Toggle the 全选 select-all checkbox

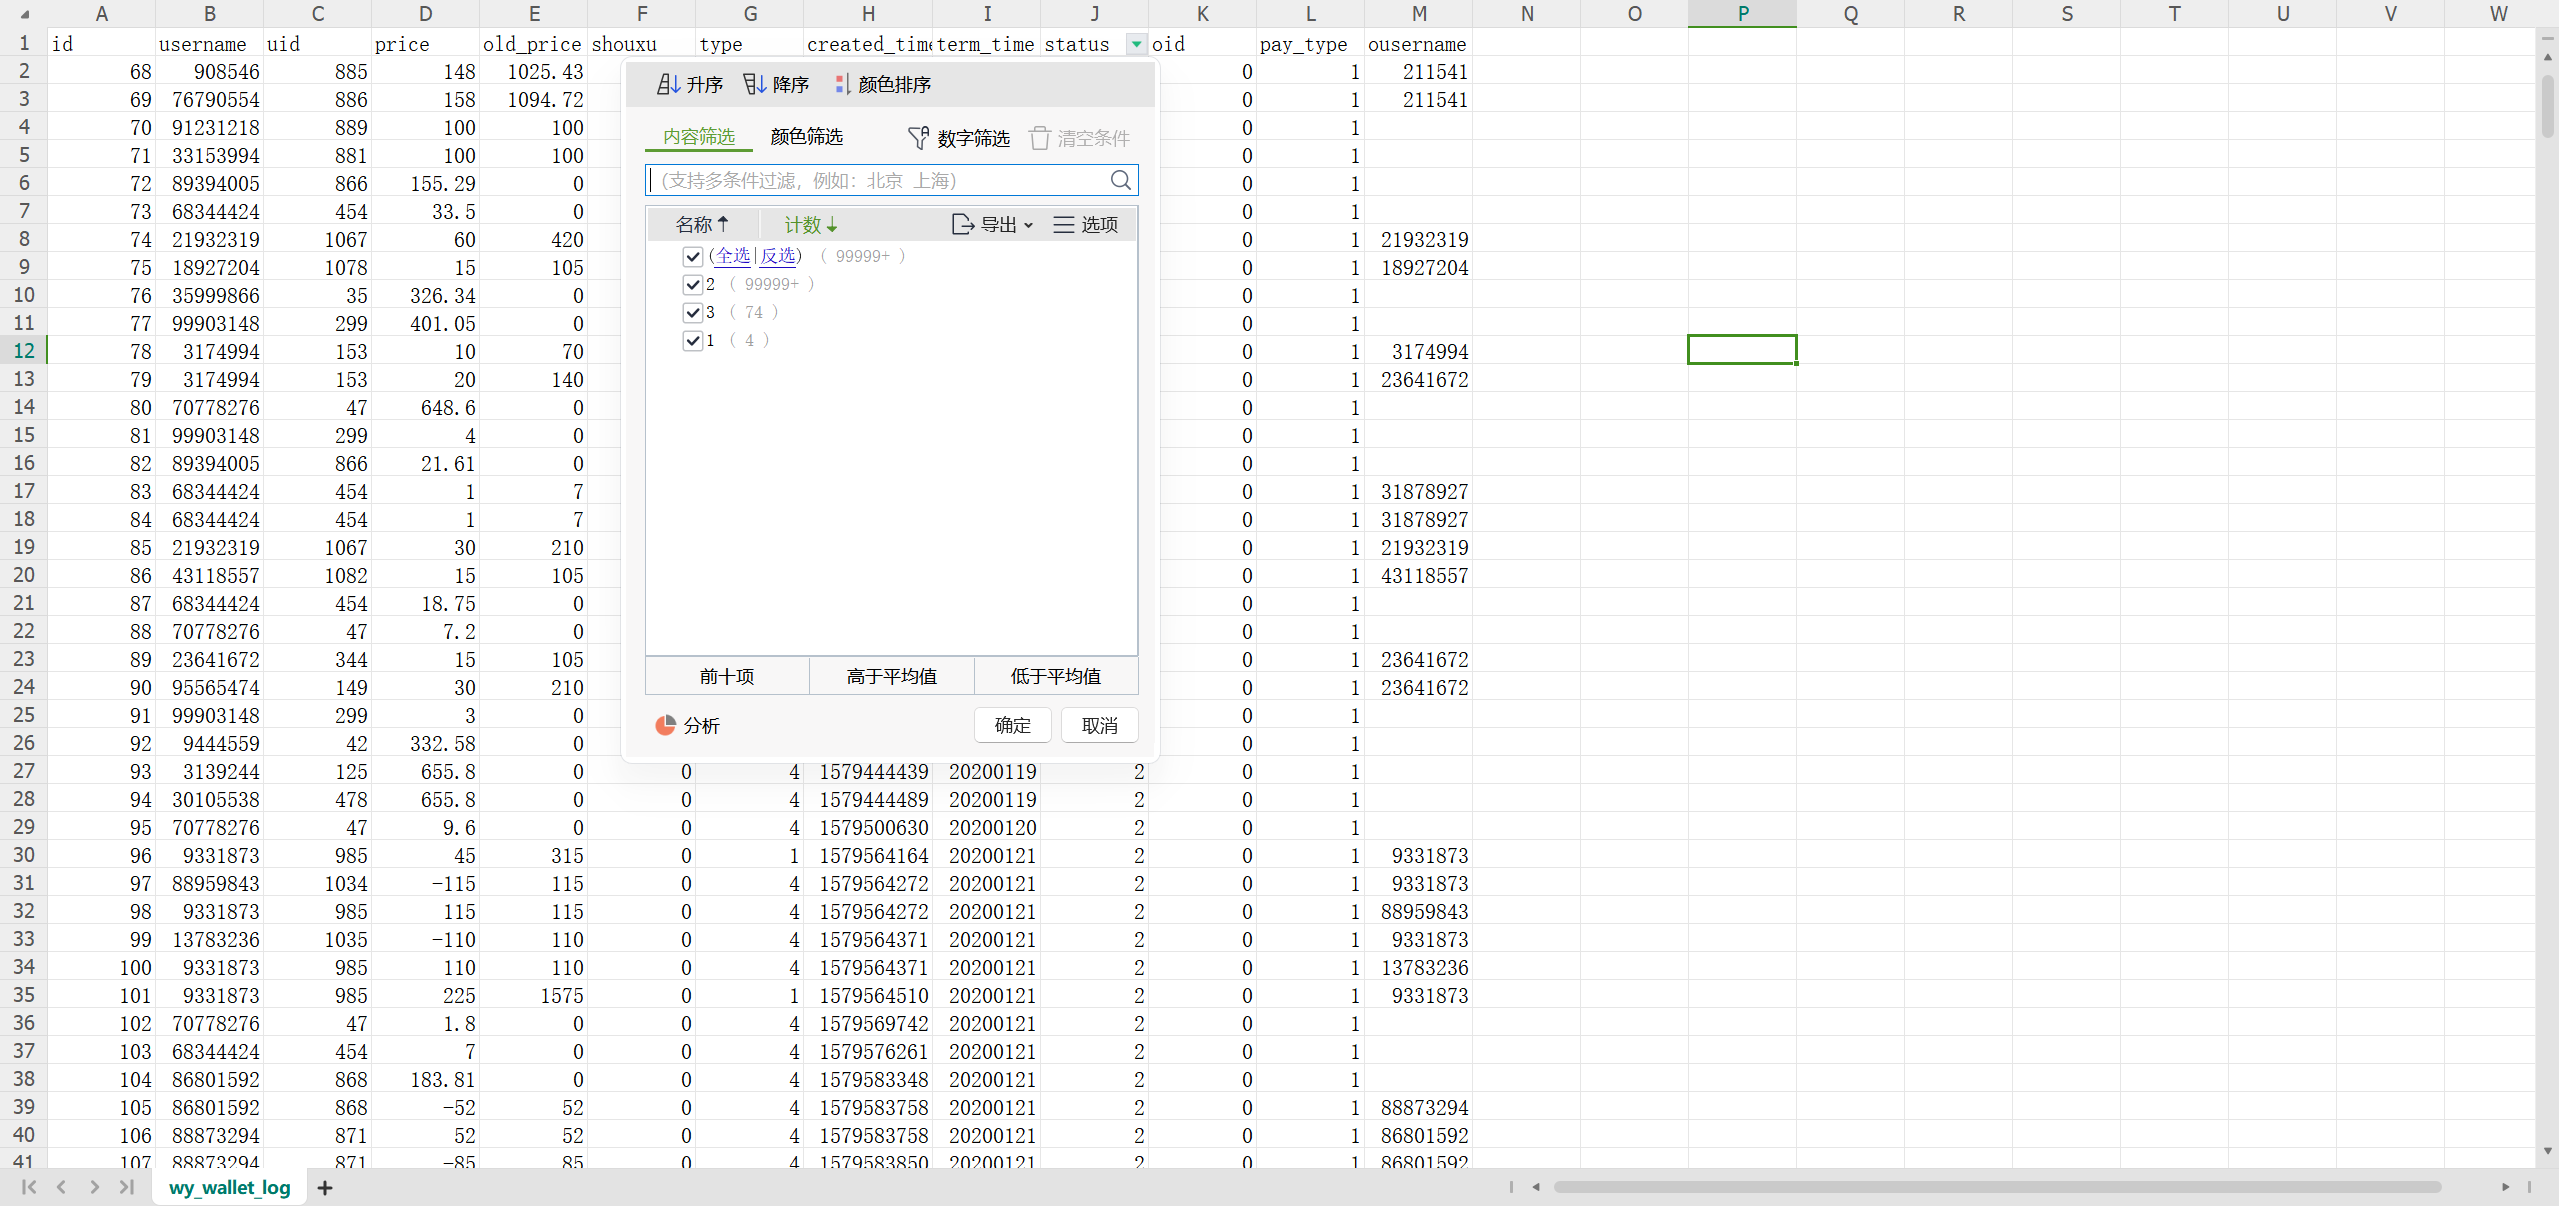coord(692,257)
